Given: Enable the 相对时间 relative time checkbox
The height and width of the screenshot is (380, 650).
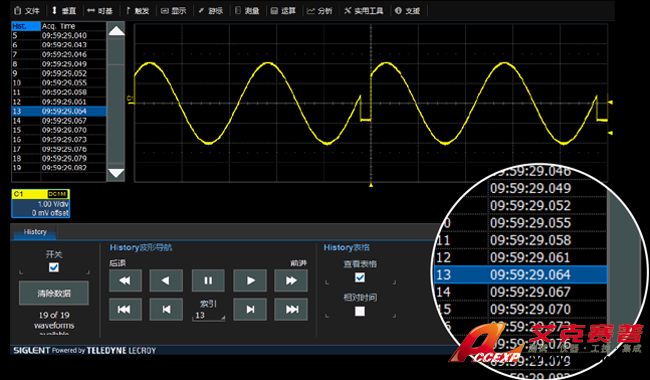Looking at the screenshot, I should 360,311.
